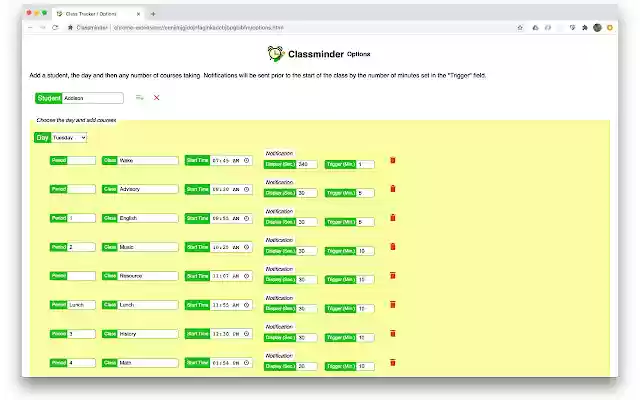Open time picker clock for Lunch start time
Screen dimensions: 640x400
click(247, 305)
